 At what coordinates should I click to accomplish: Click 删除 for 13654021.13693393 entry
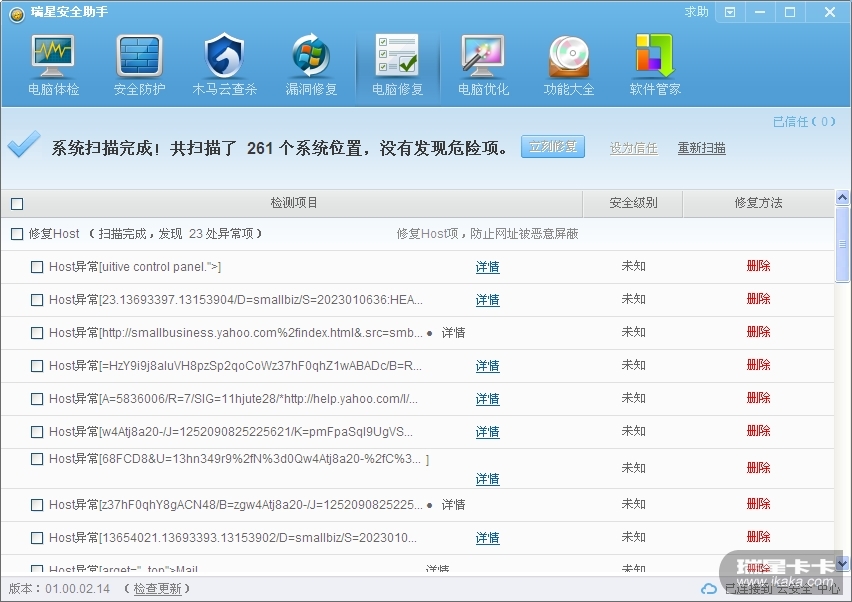coord(759,537)
